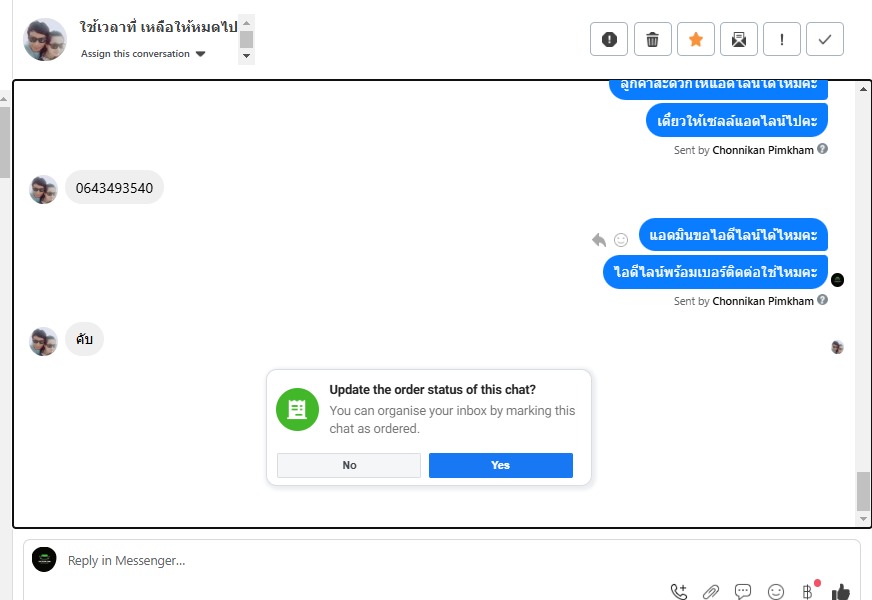
Task: Click No on order status prompt
Action: pyautogui.click(x=349, y=465)
